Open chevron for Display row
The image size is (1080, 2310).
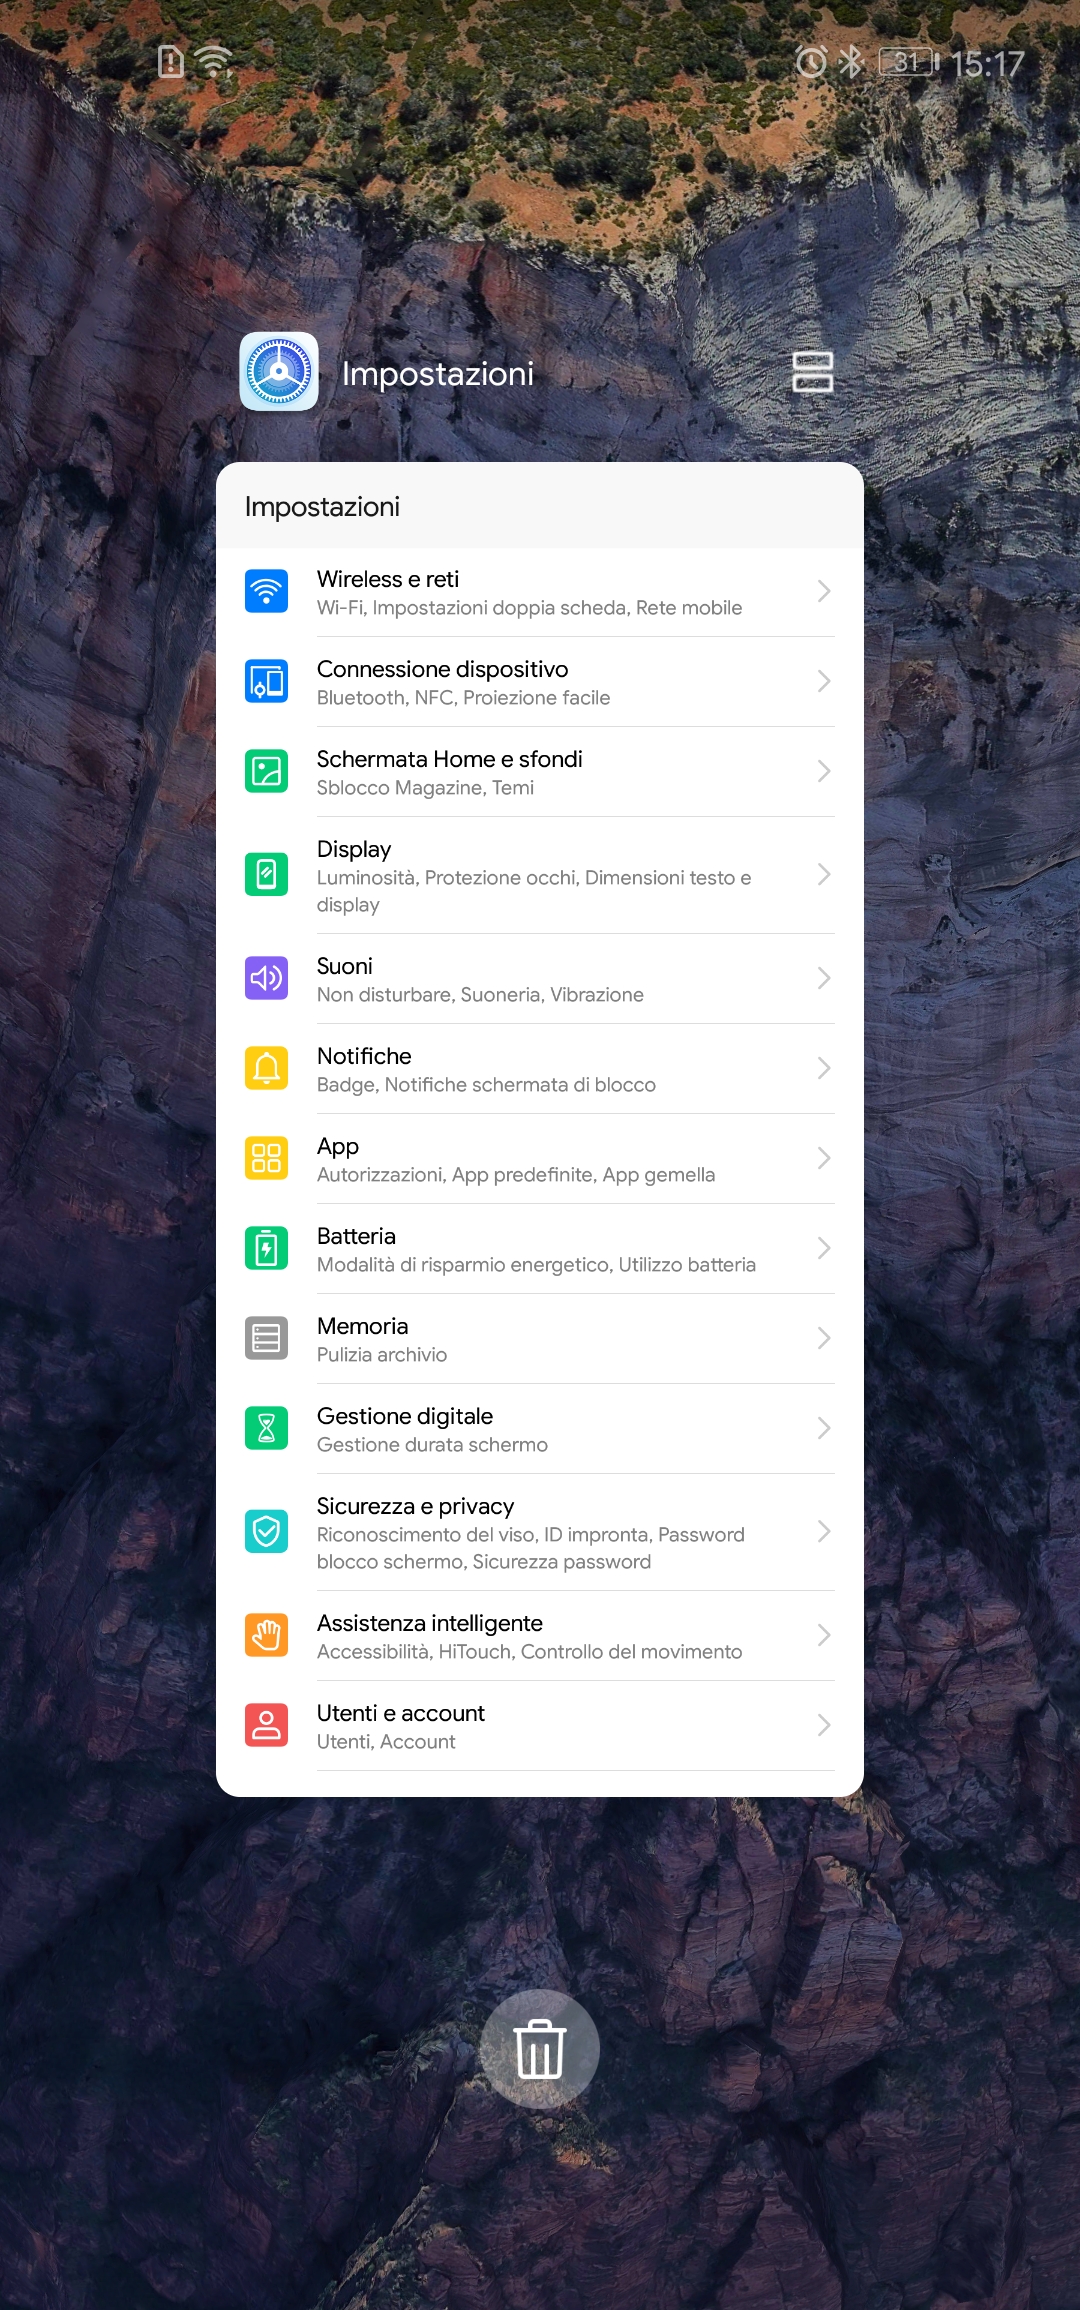coord(824,875)
